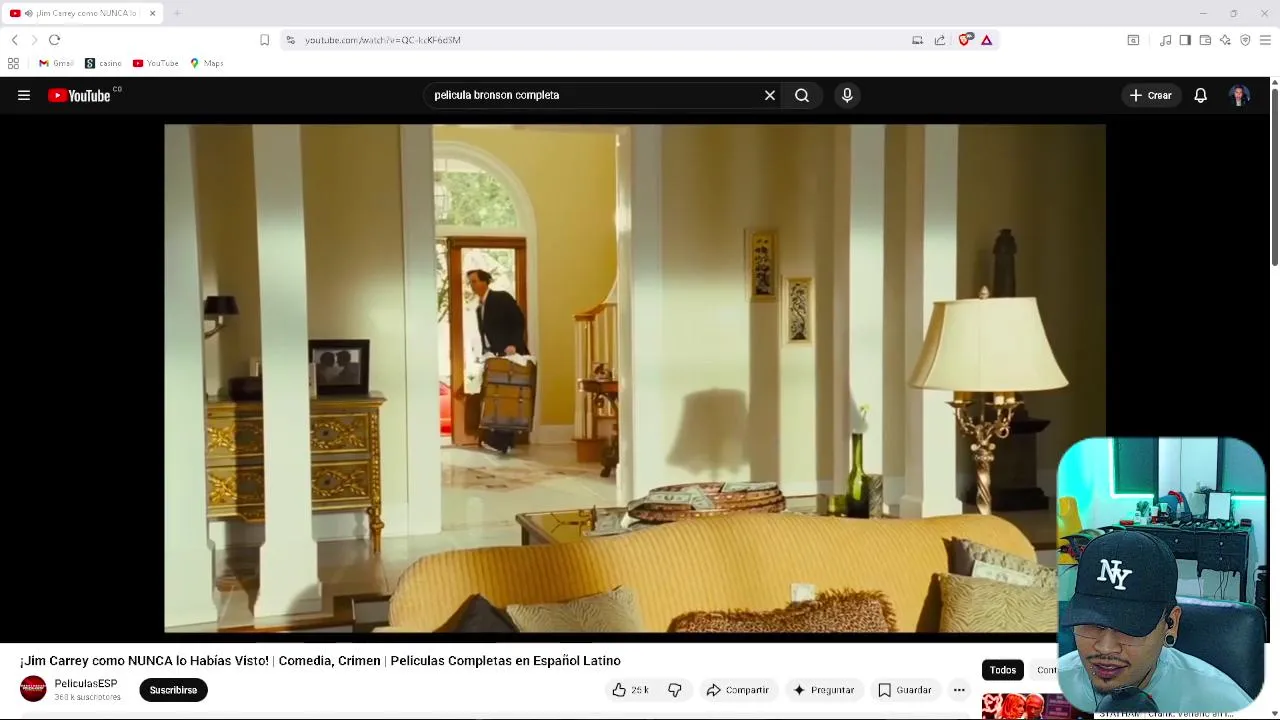The image size is (1280, 720).
Task: Start voice search with the microphone
Action: click(847, 95)
